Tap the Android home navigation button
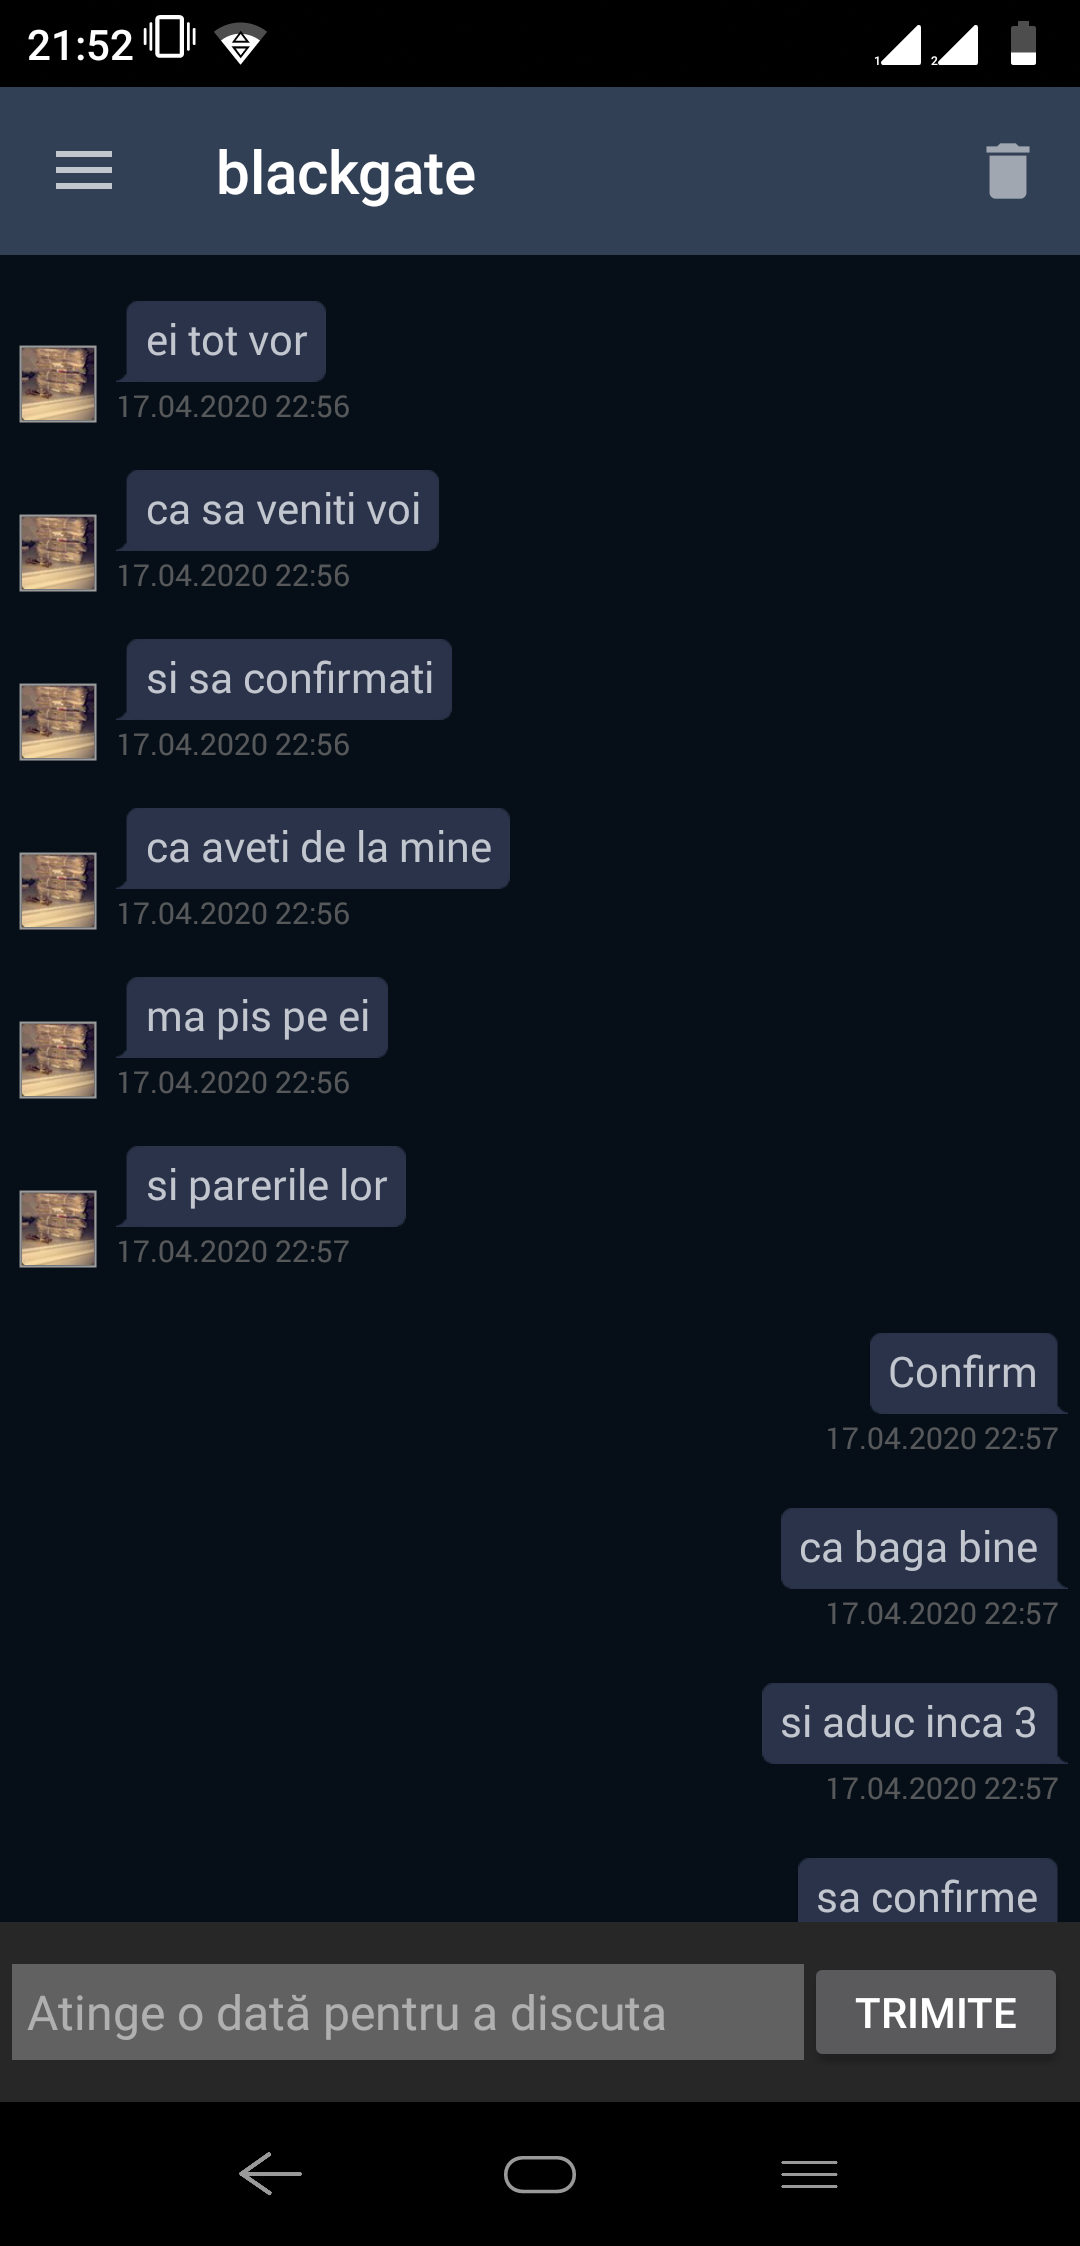 (x=540, y=2174)
